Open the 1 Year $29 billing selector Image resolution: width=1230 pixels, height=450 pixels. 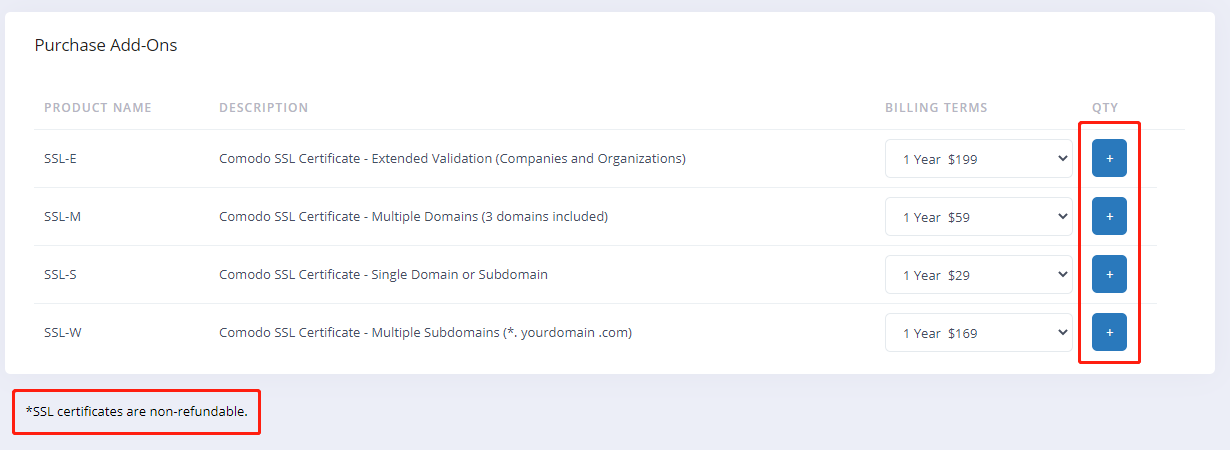(x=978, y=274)
